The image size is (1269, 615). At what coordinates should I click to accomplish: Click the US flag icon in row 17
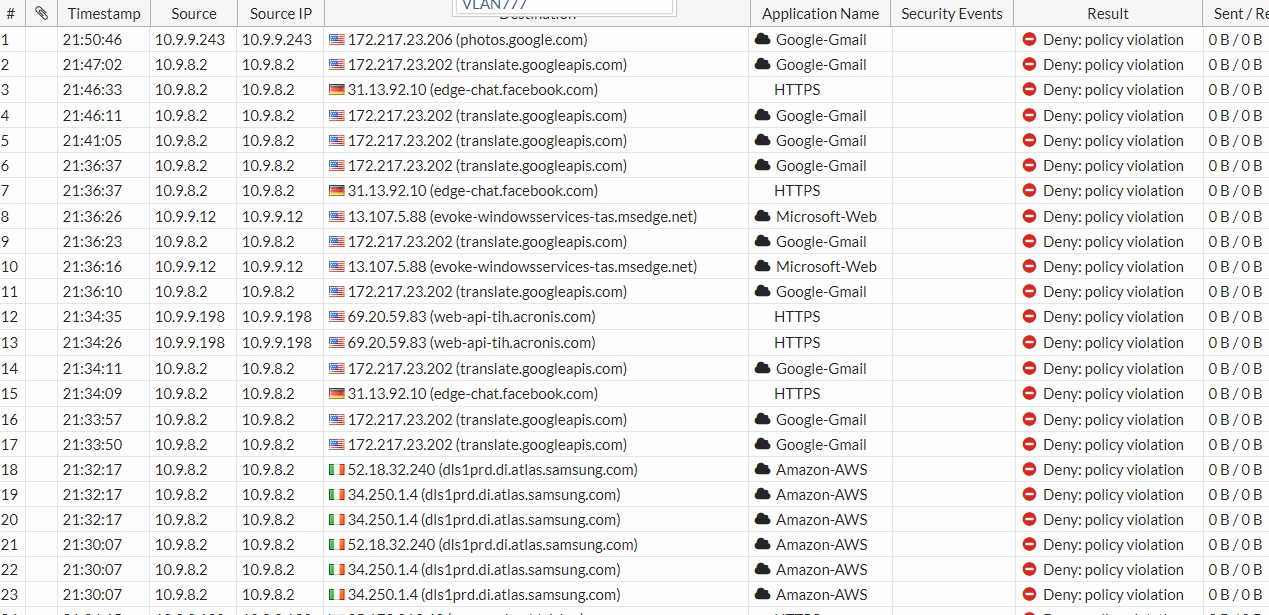click(x=336, y=445)
